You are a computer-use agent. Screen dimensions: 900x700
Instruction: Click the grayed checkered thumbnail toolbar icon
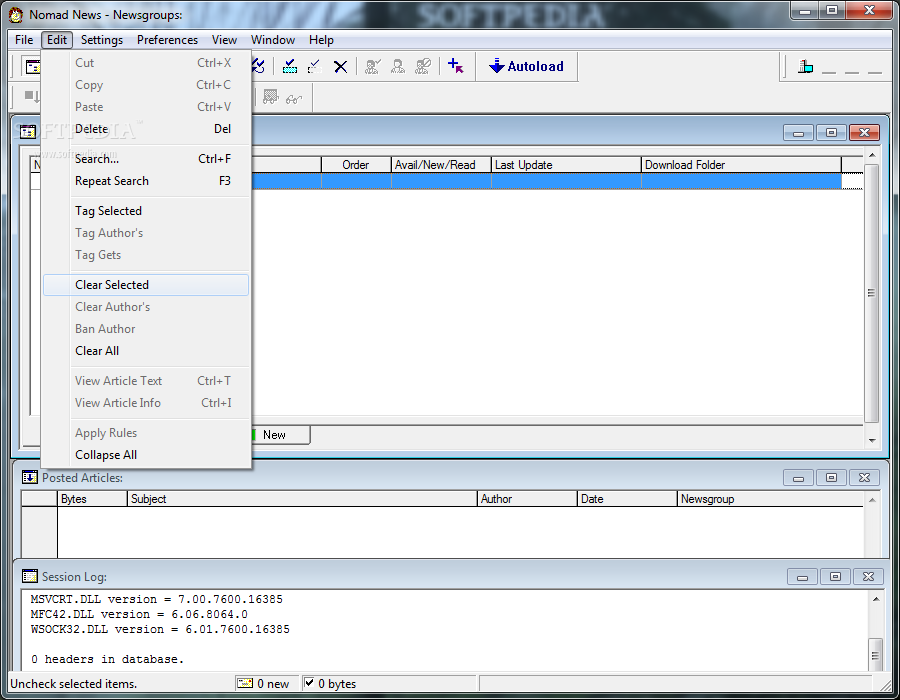pyautogui.click(x=270, y=96)
